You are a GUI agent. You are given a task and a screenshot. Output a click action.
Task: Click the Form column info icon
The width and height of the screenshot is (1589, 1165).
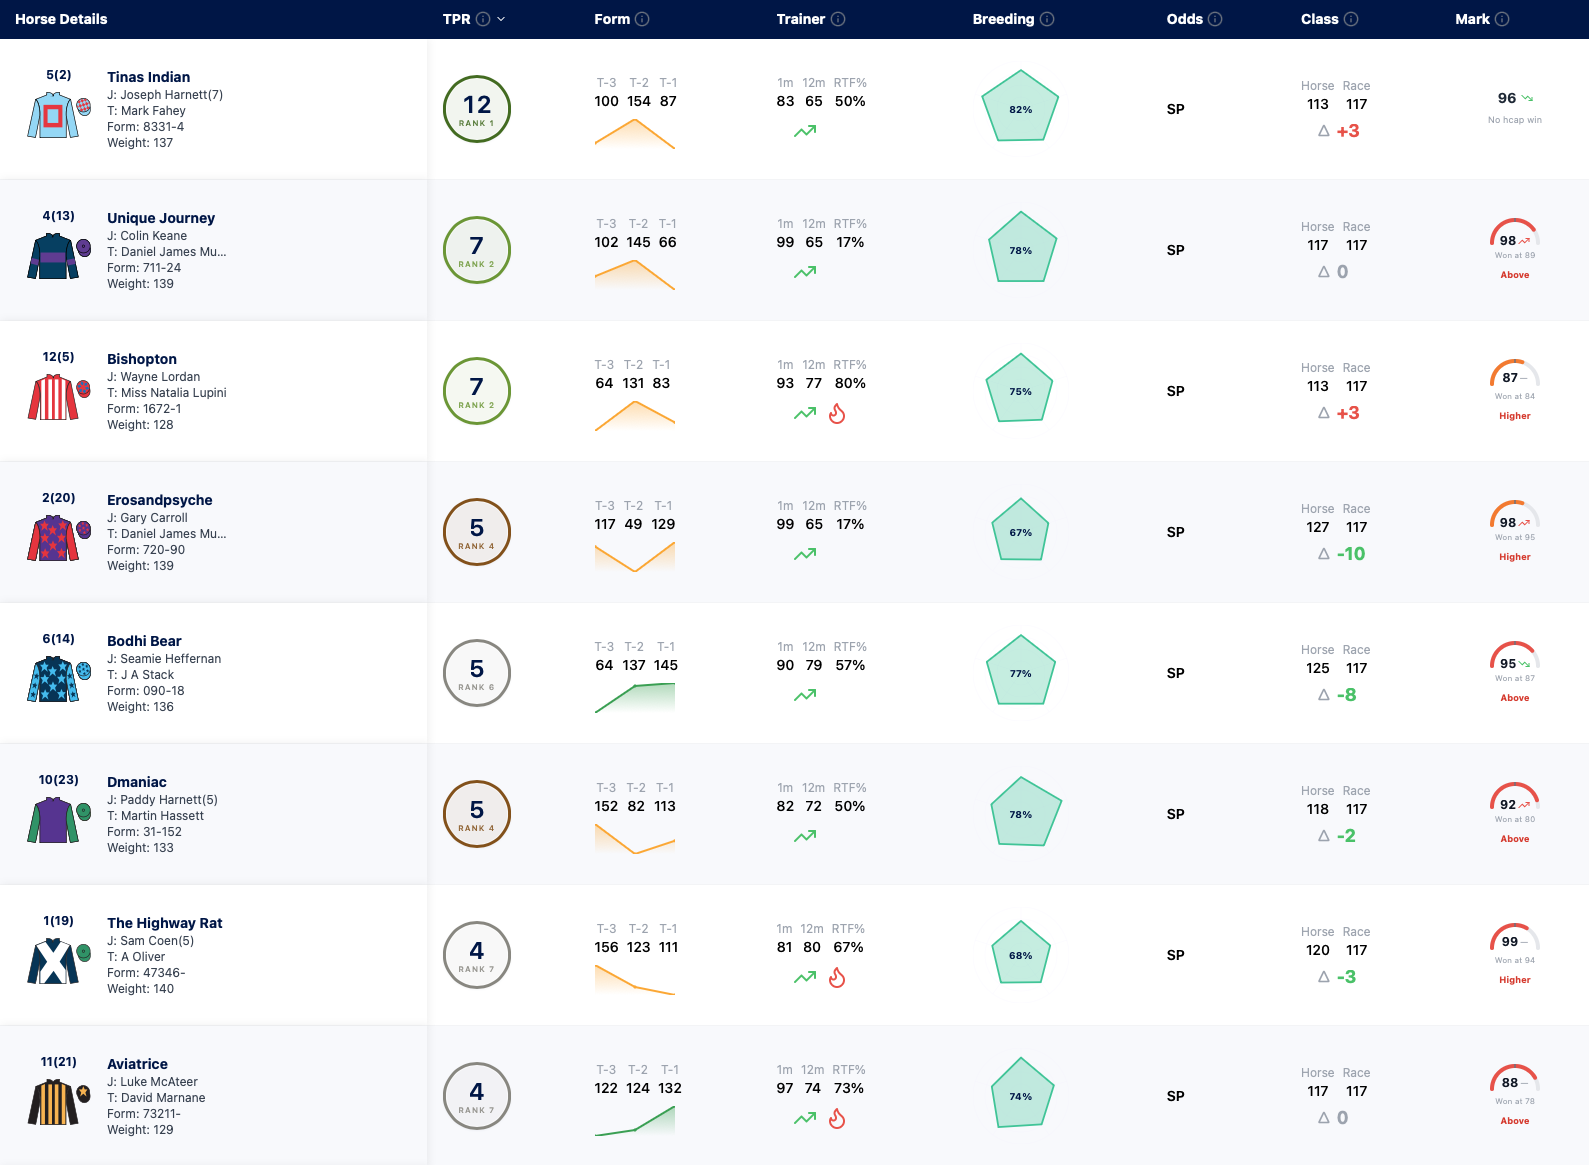tap(642, 19)
